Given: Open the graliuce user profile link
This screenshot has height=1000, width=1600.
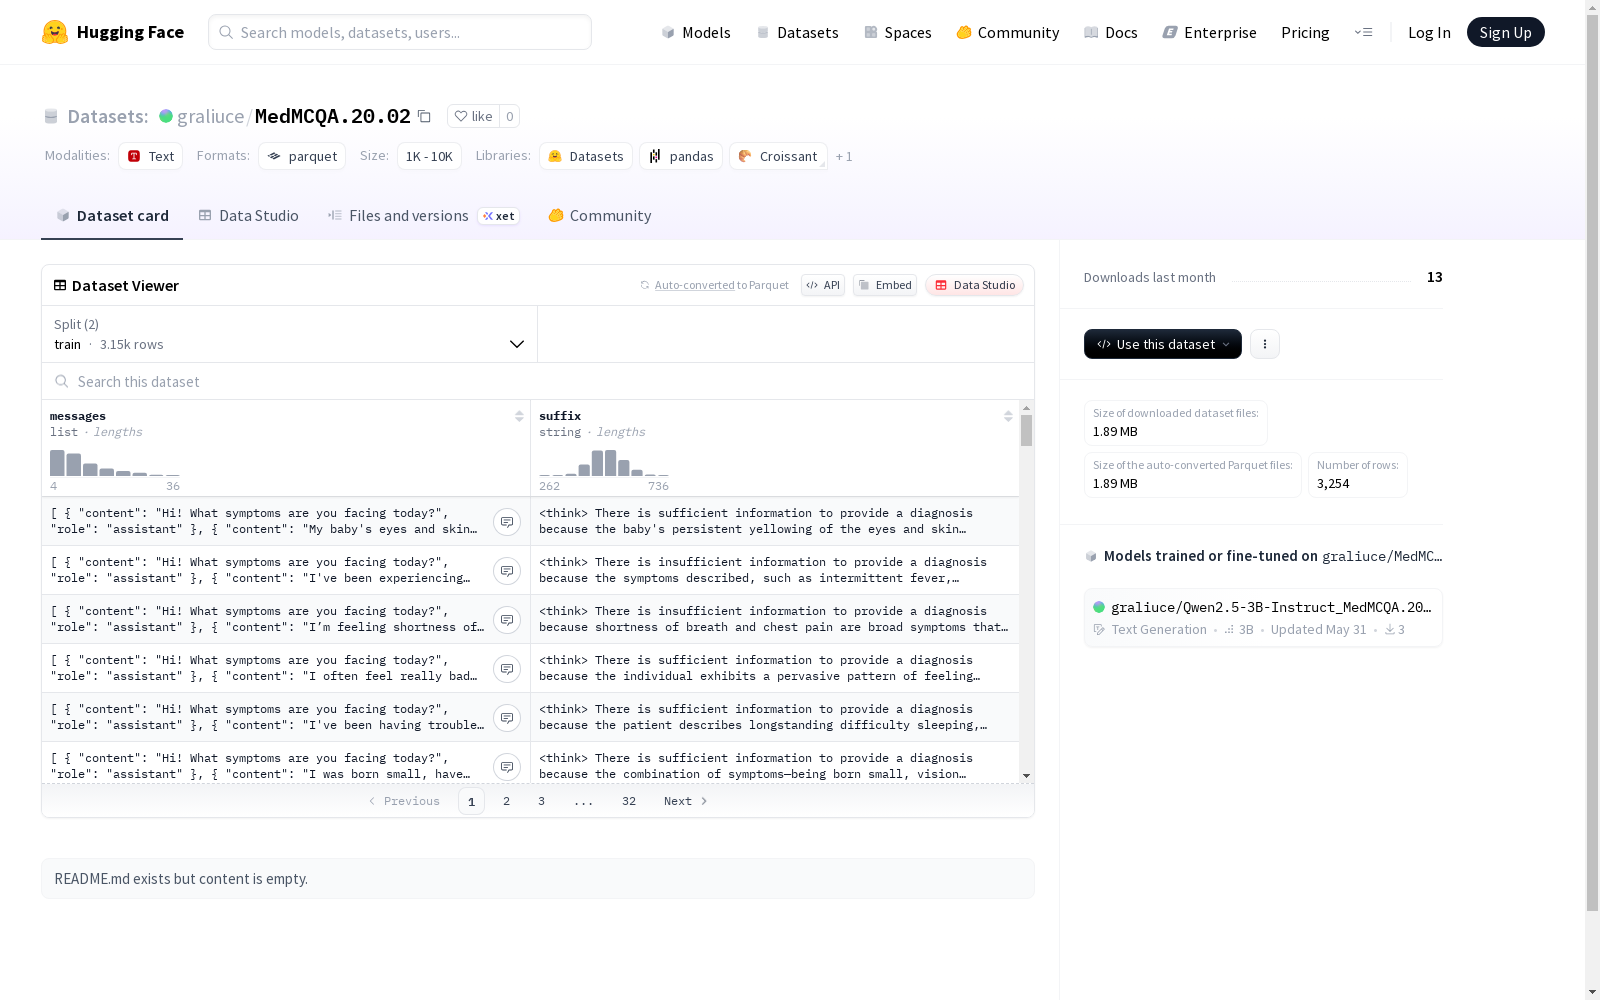Looking at the screenshot, I should click(210, 116).
